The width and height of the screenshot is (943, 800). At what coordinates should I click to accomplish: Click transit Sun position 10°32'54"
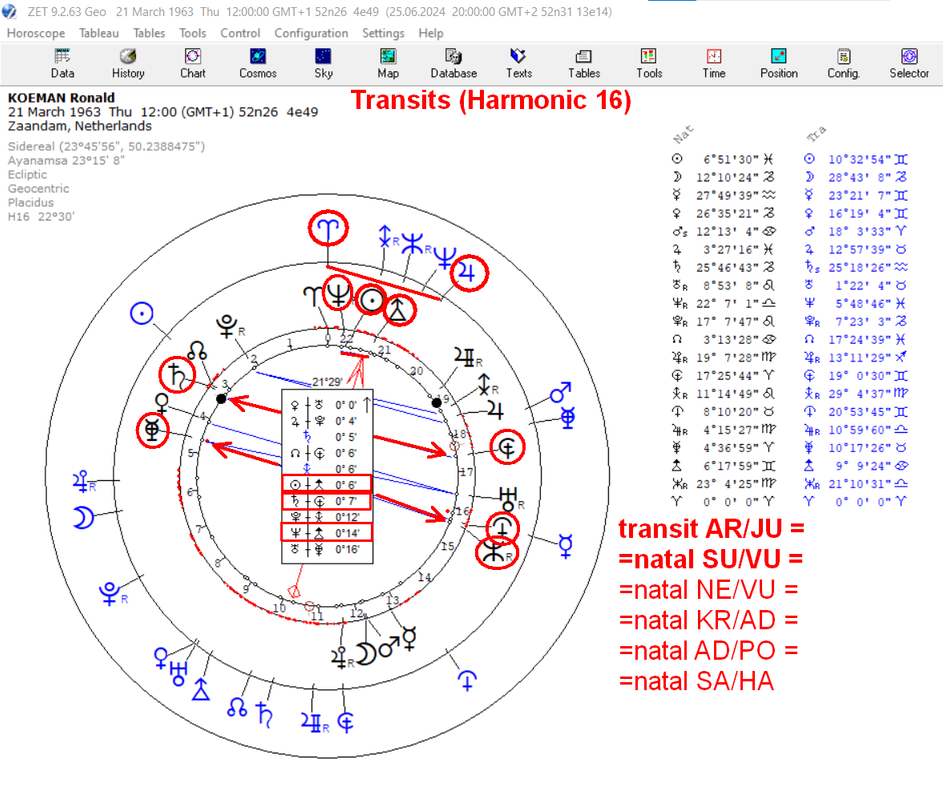[859, 159]
